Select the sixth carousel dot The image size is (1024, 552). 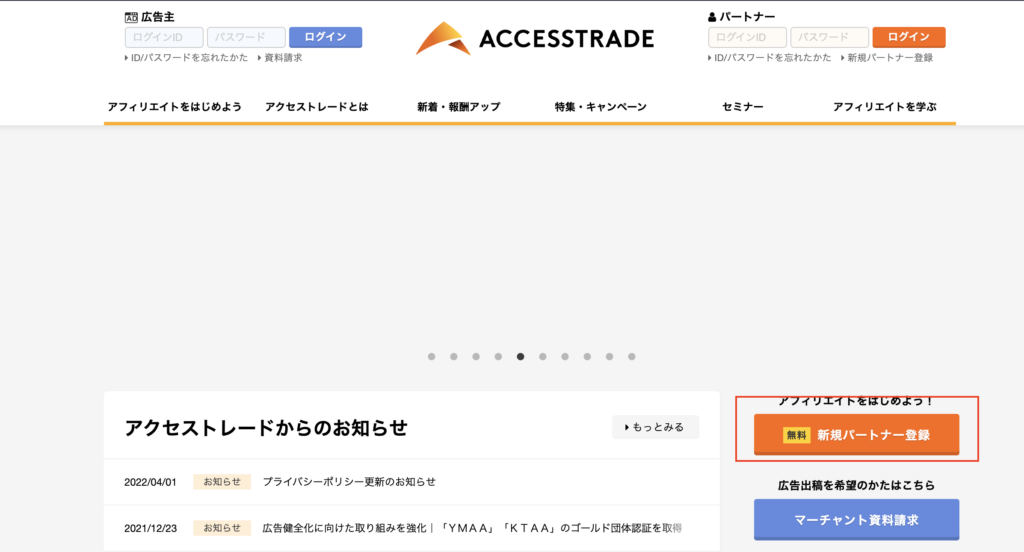click(543, 357)
